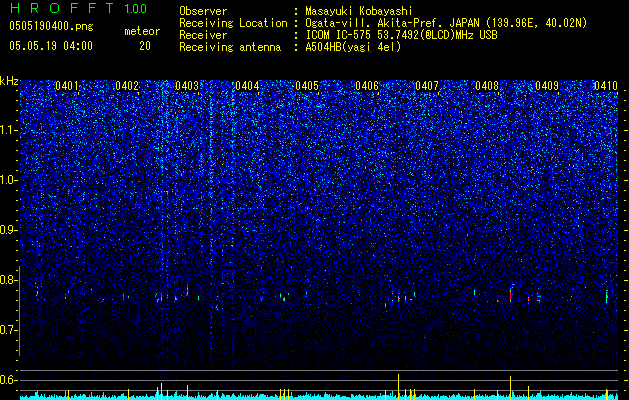Click the tallest yellow spike before 0407
Screen dimensions: 629x400
398,386
